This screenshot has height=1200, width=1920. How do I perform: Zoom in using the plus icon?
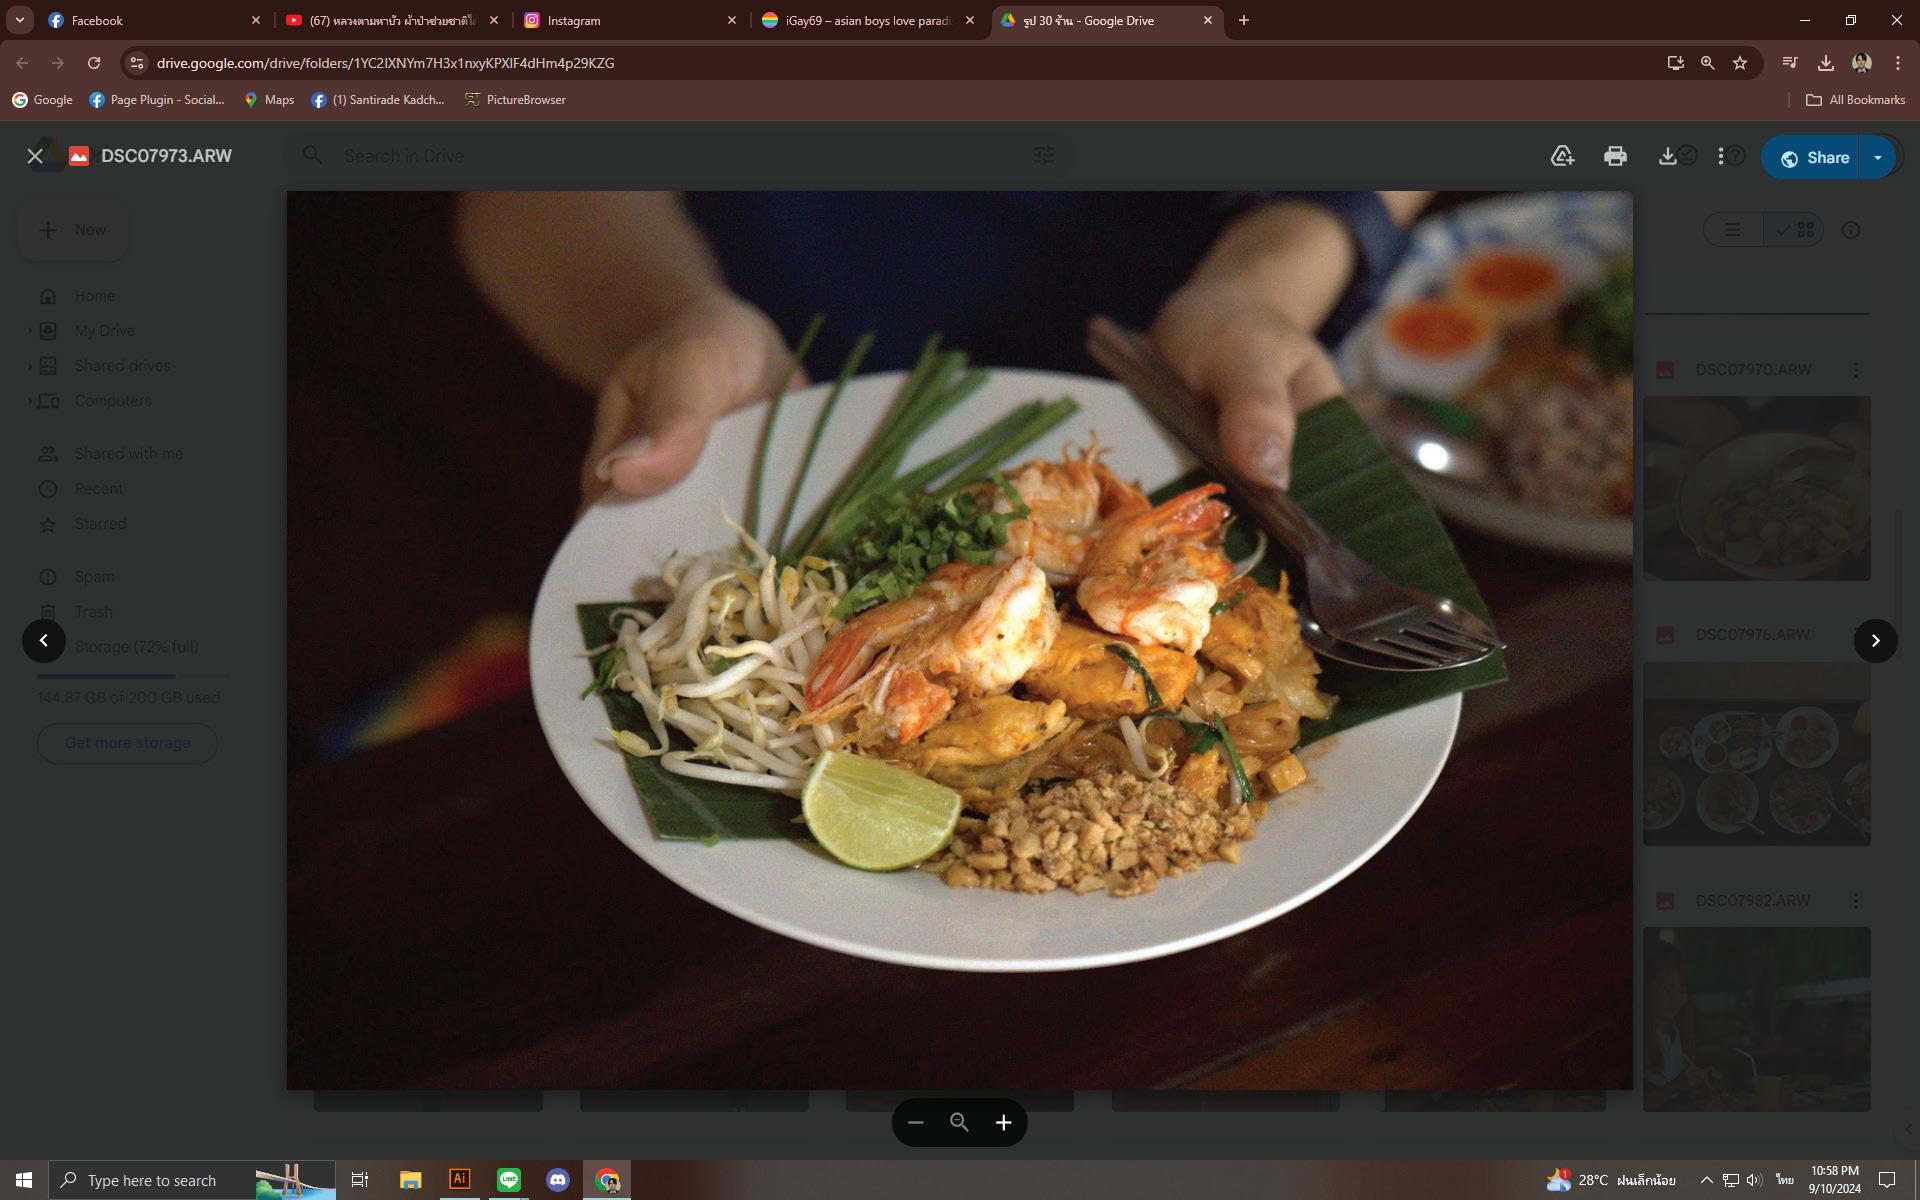point(1003,1123)
